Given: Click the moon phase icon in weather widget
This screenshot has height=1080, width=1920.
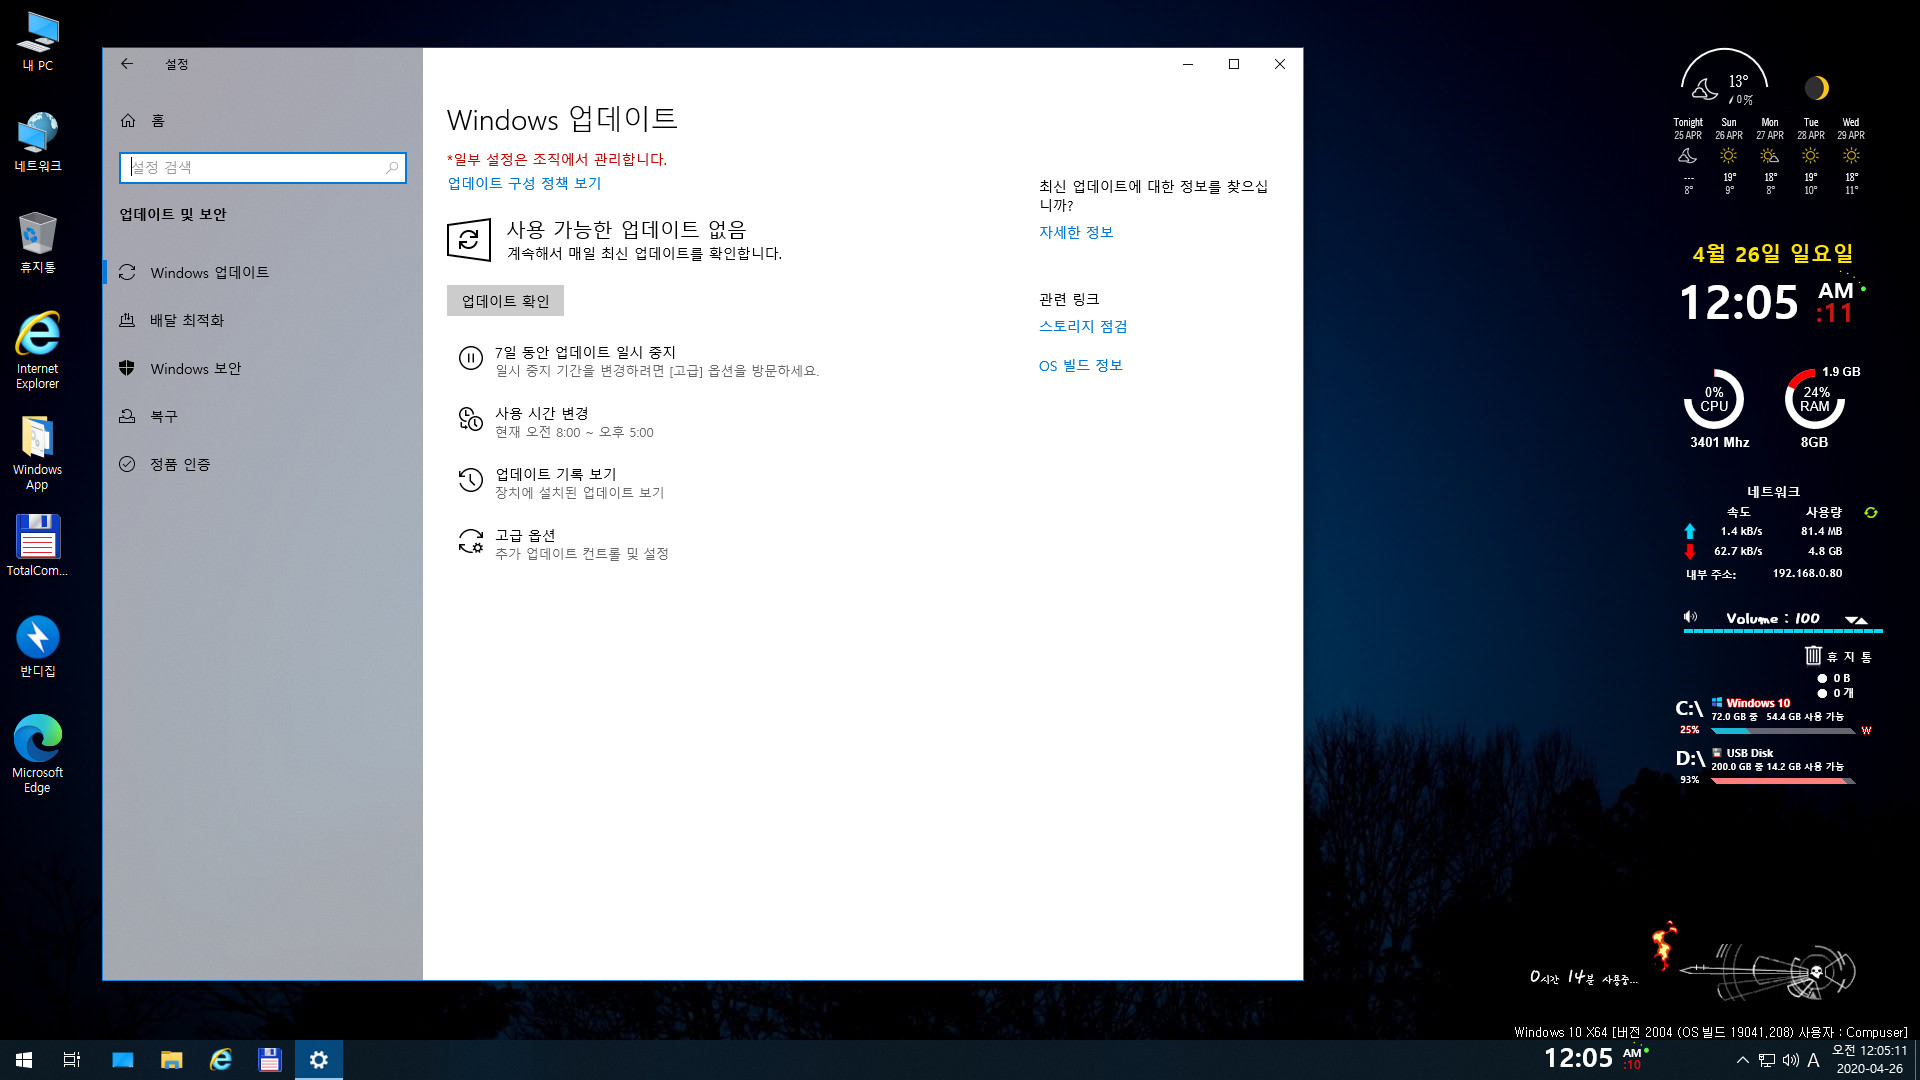Looking at the screenshot, I should [1816, 88].
